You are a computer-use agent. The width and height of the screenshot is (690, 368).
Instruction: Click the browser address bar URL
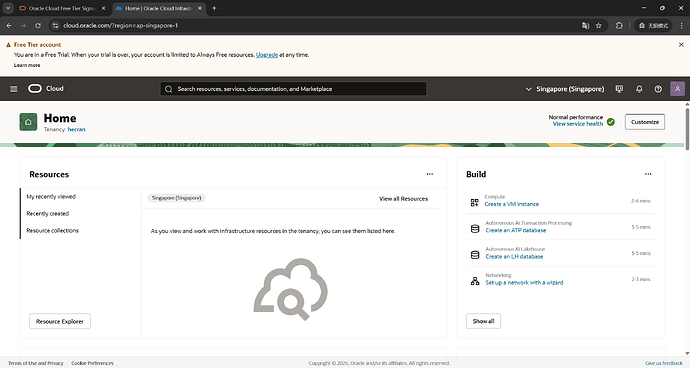pos(121,26)
